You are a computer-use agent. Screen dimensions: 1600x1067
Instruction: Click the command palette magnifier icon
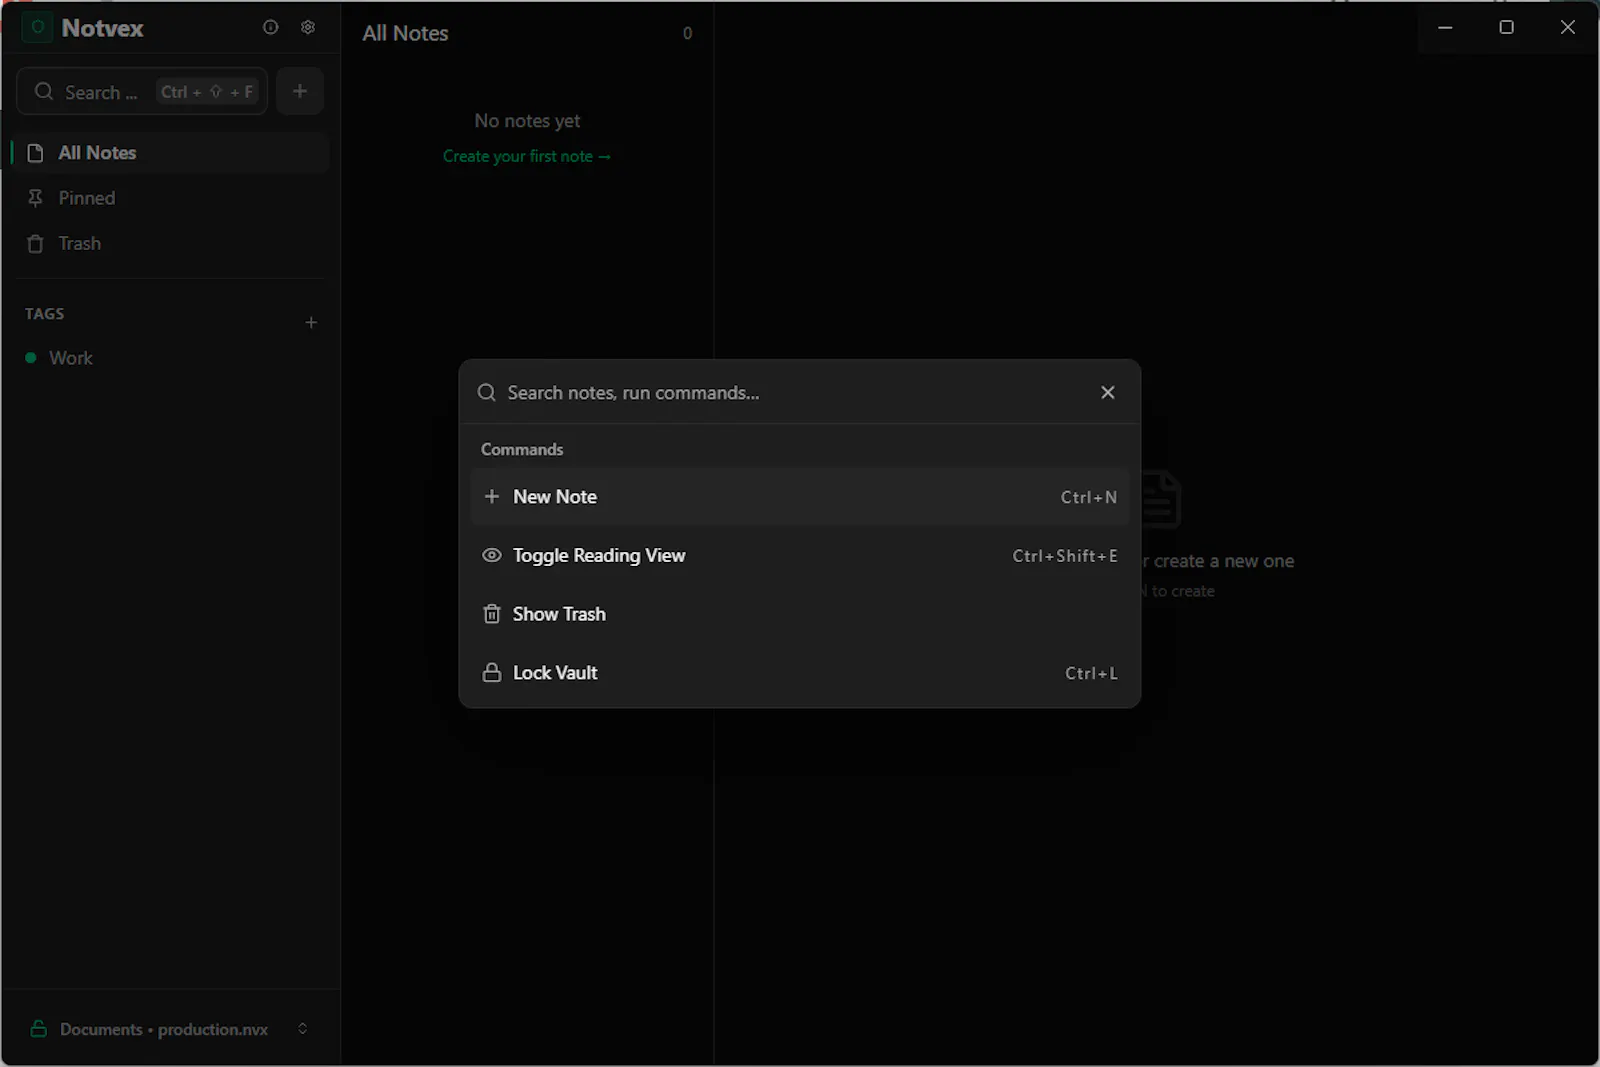tap(487, 392)
